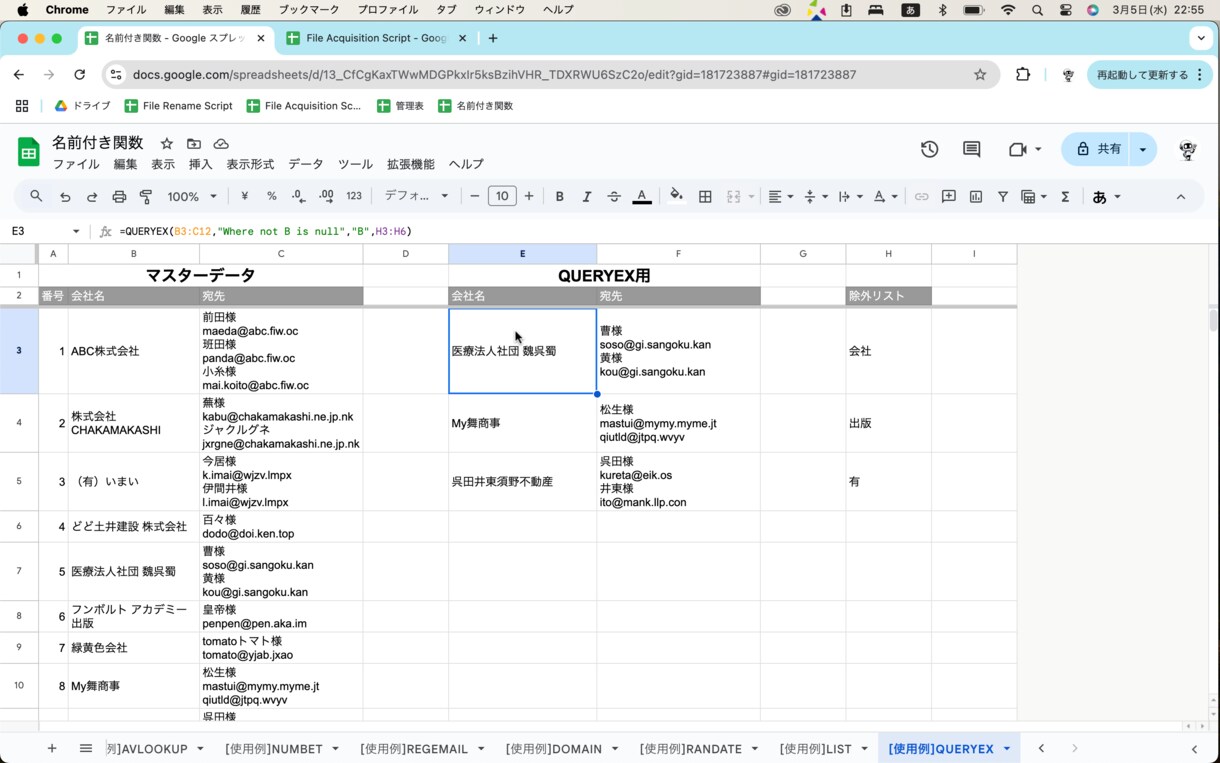Add a comment using toolbar icon
This screenshot has height=763, width=1220.
tap(949, 197)
